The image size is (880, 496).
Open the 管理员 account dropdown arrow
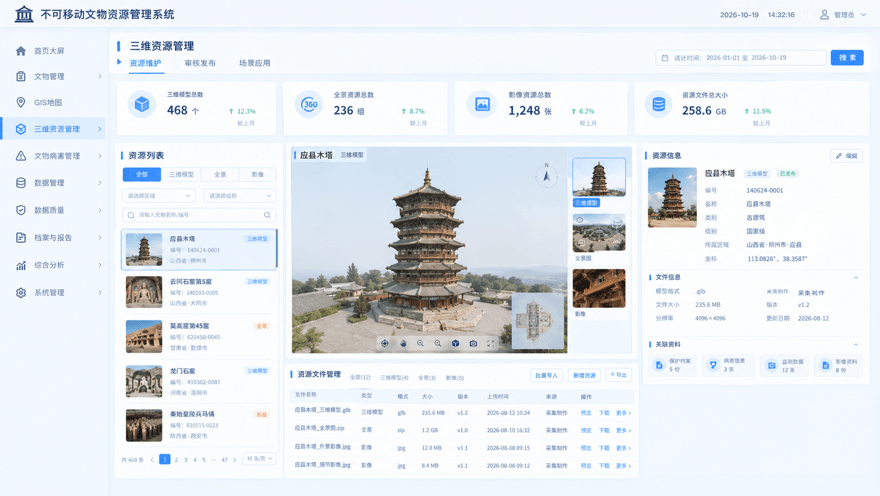(x=864, y=15)
